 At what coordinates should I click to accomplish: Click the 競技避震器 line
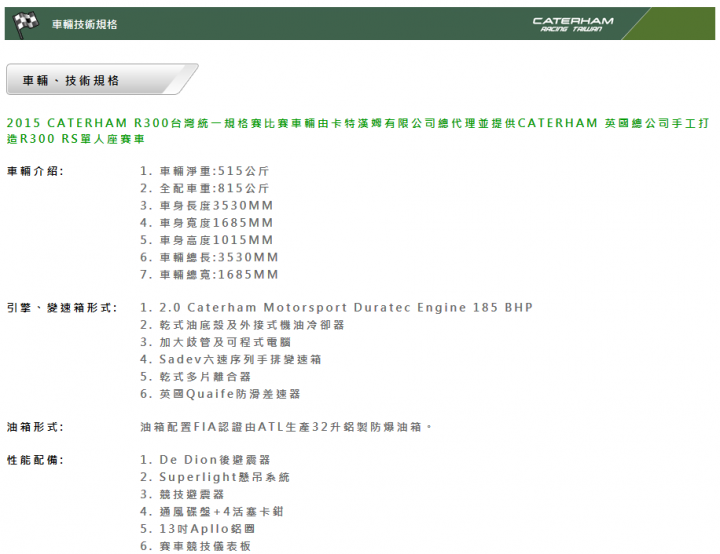point(182,494)
